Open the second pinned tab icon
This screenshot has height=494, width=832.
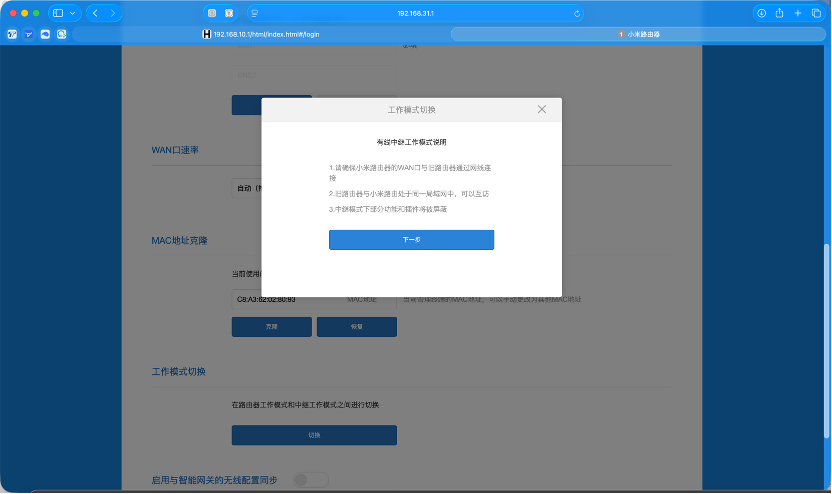coord(29,34)
